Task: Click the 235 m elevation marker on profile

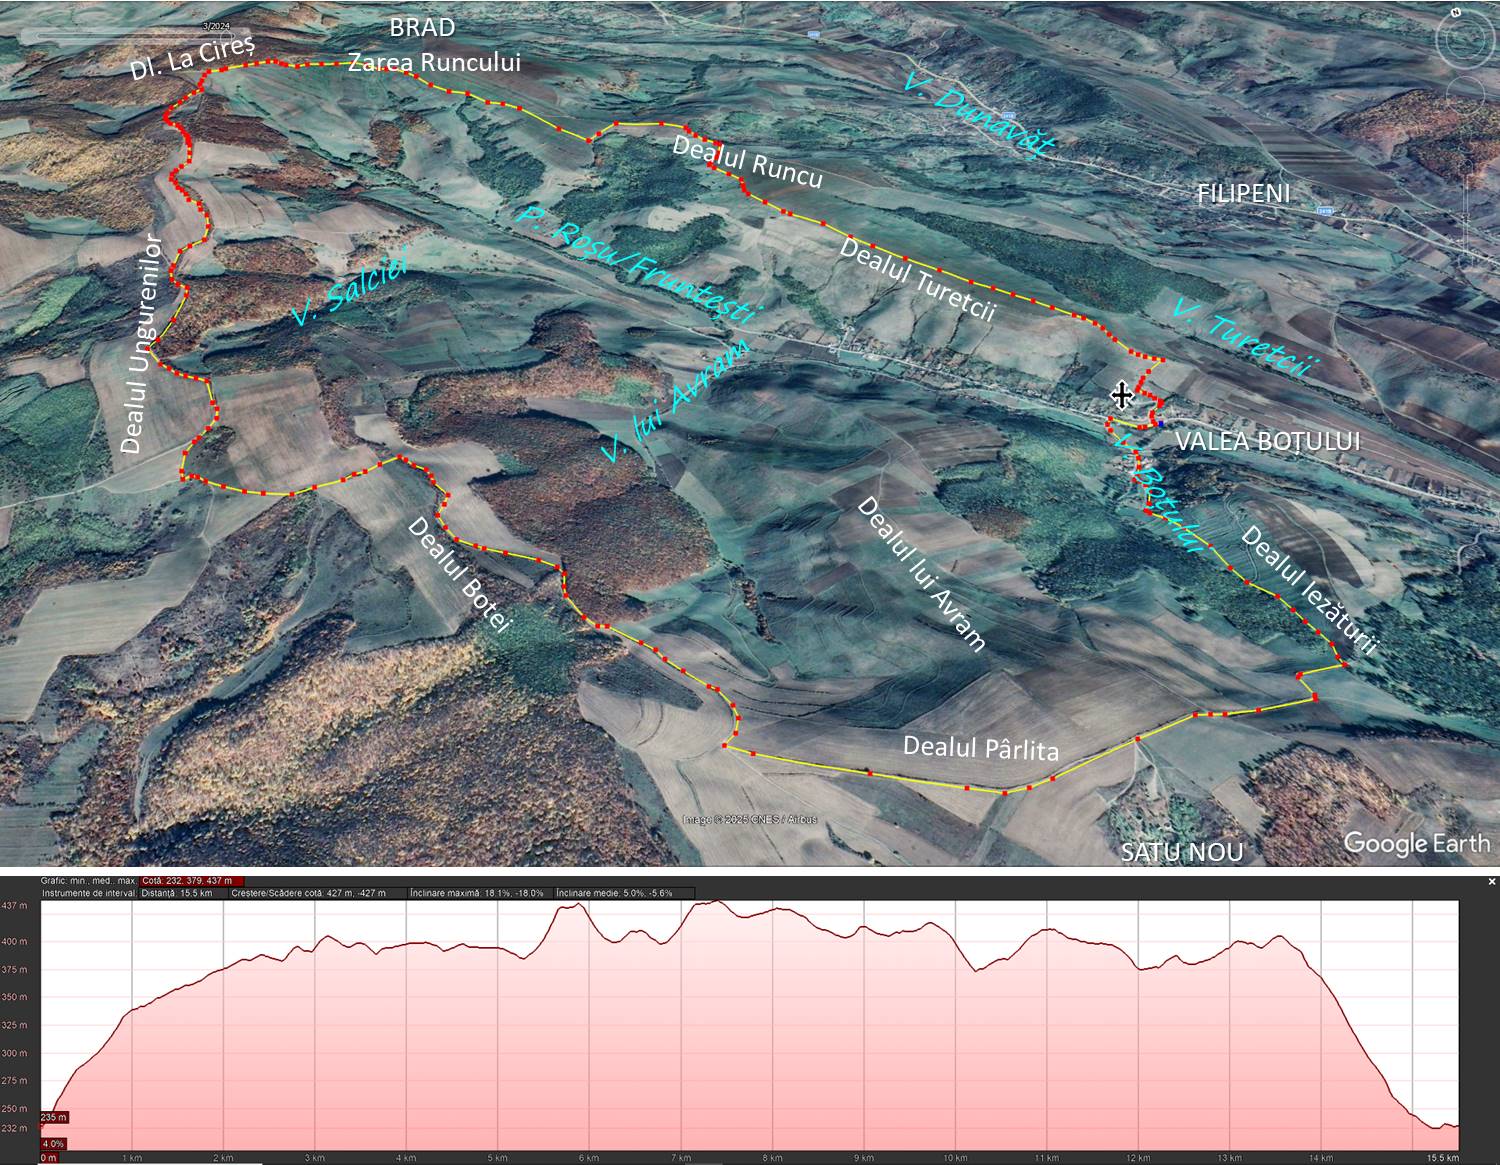Action: pos(54,1117)
